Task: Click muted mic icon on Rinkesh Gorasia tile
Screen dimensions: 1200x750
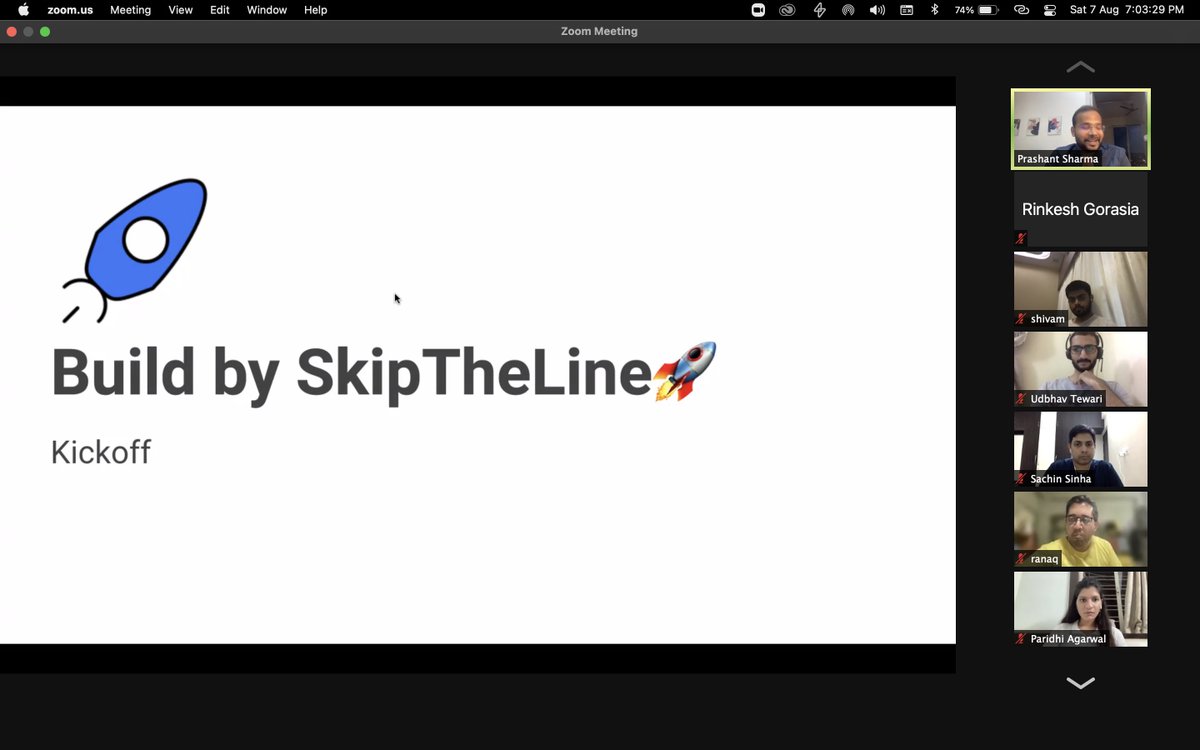Action: [1021, 239]
